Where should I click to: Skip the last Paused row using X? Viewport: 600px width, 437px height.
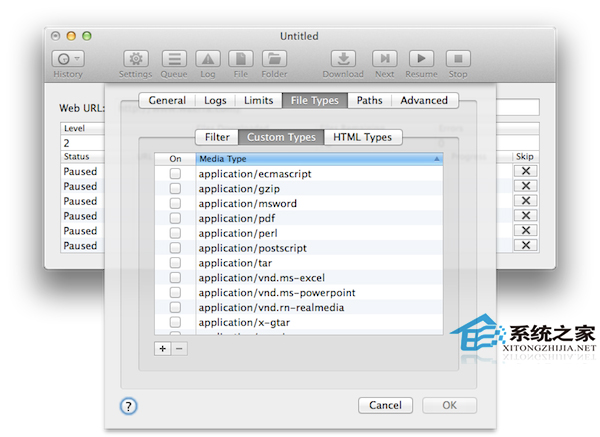(x=526, y=245)
